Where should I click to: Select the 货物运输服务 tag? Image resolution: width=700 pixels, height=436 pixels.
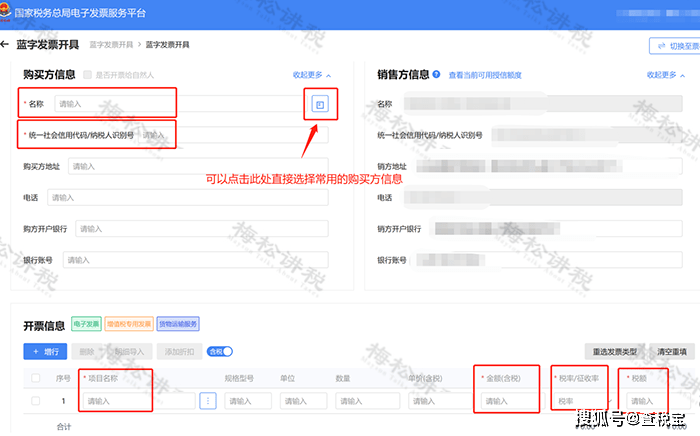click(178, 324)
